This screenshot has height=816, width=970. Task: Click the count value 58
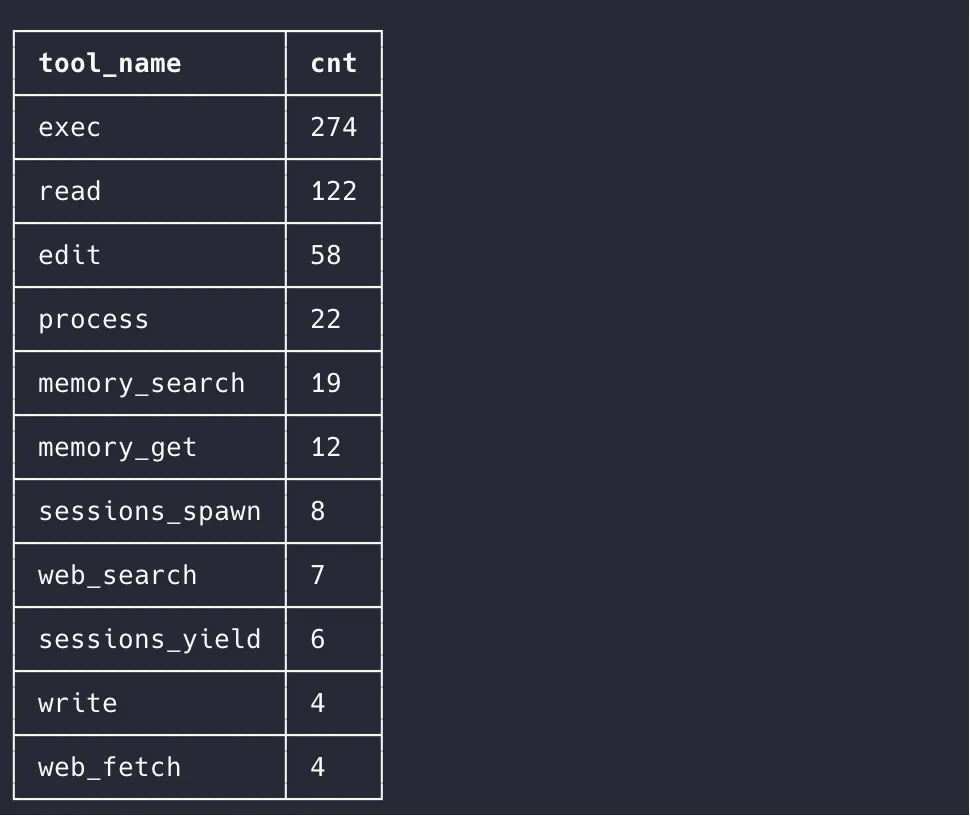click(326, 256)
